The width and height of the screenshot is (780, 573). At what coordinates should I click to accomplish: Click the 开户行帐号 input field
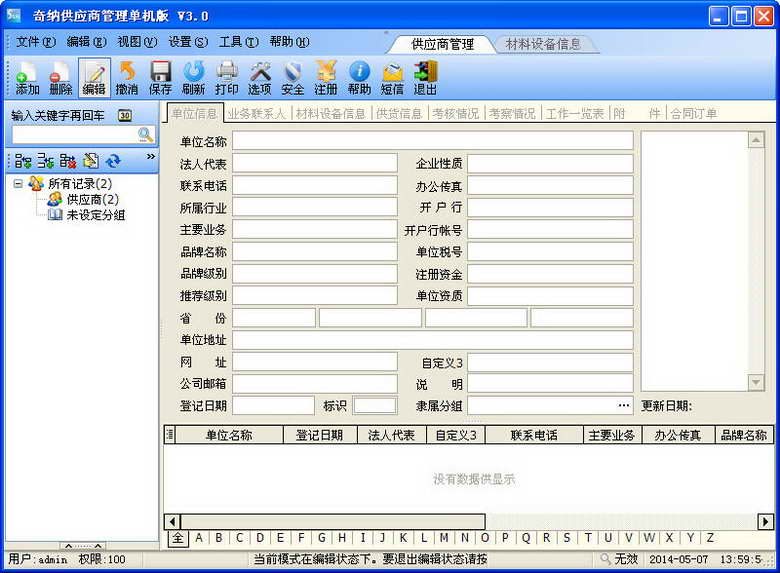pyautogui.click(x=550, y=230)
